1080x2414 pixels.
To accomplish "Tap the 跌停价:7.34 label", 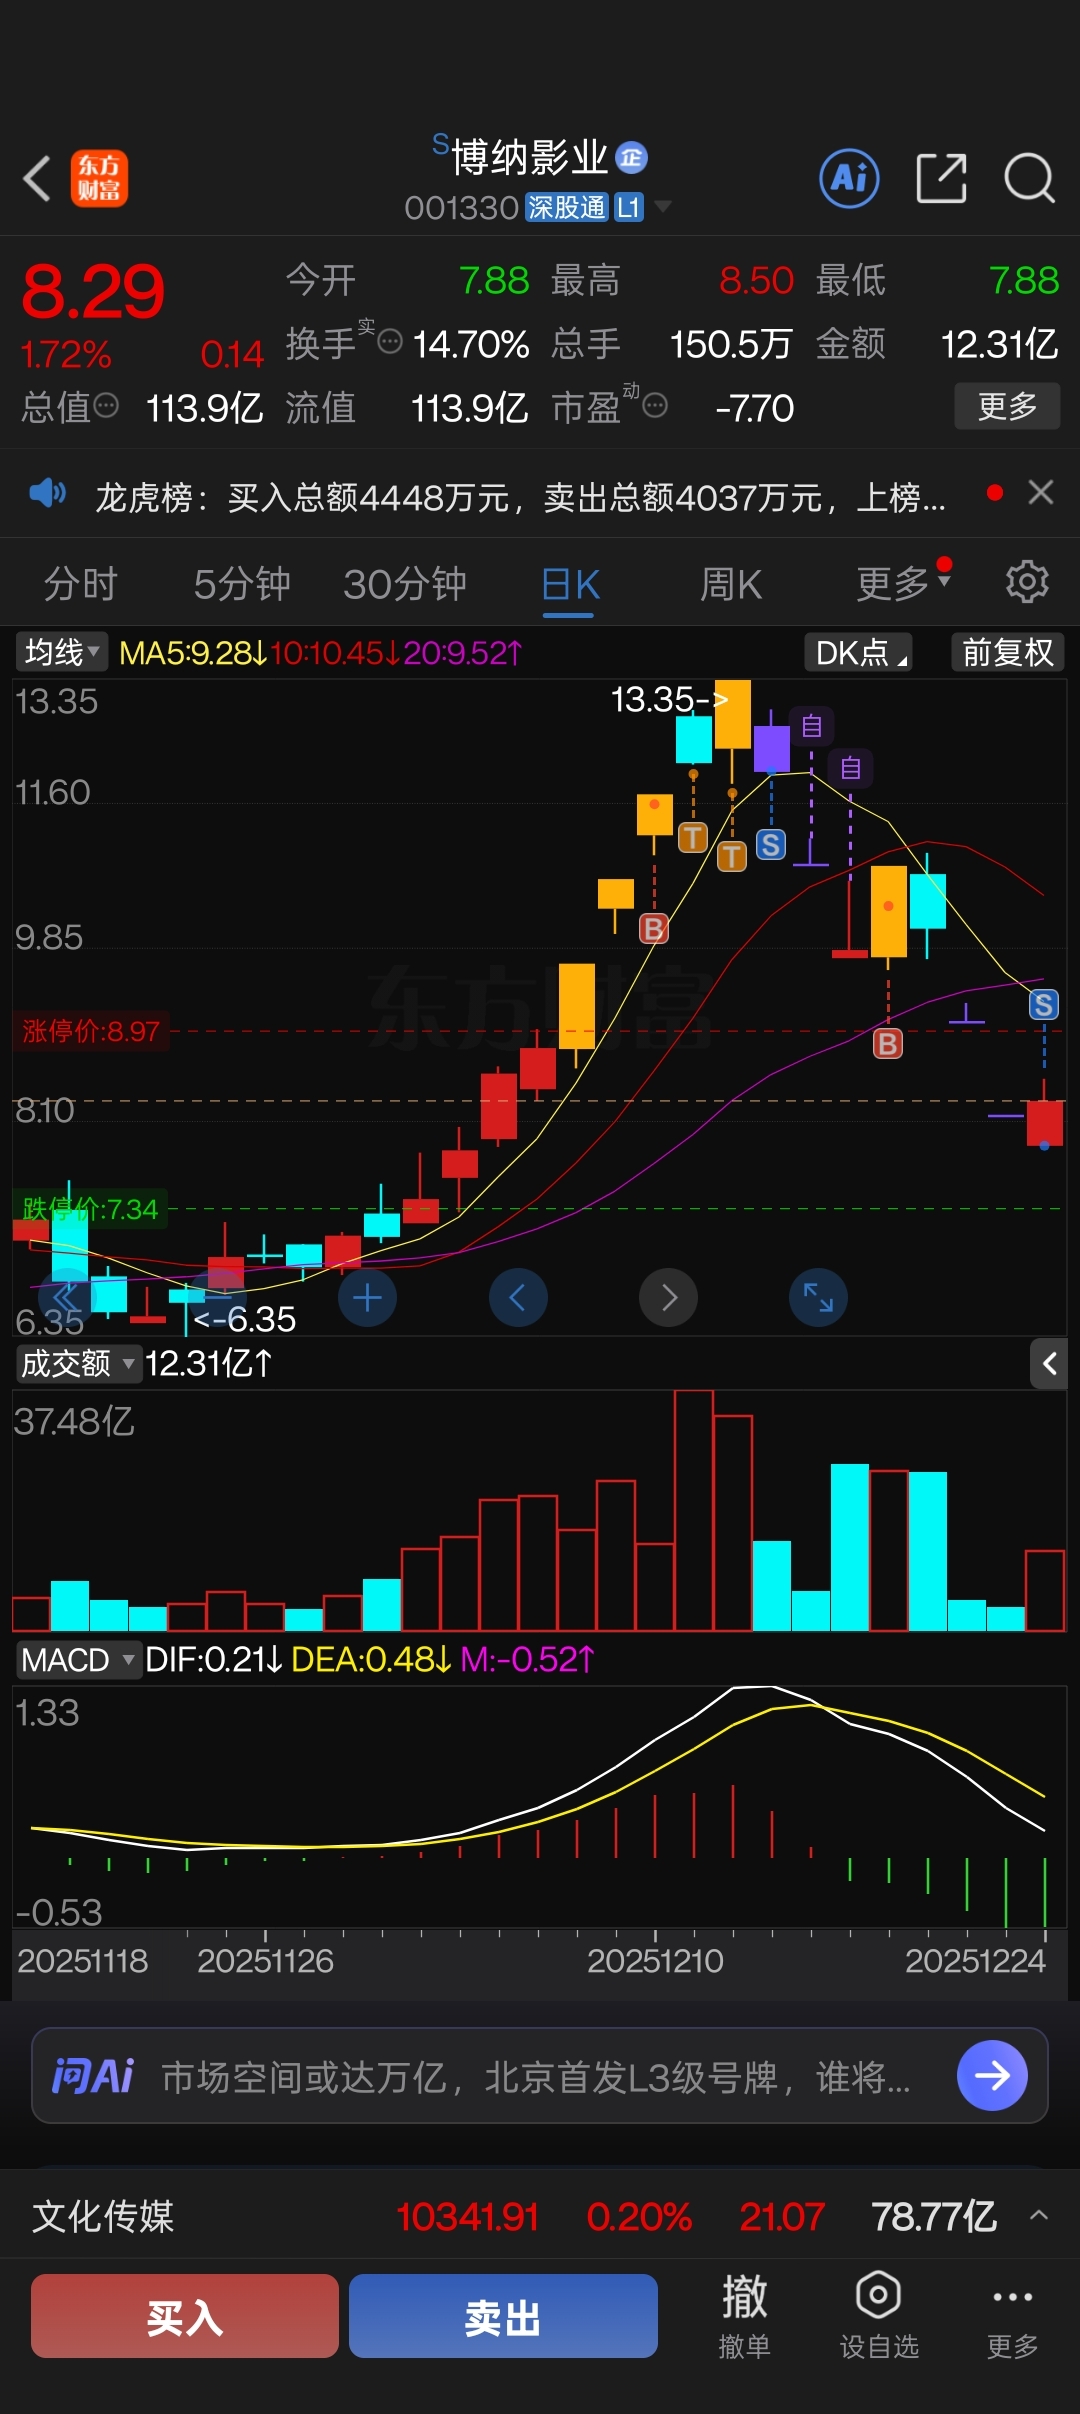I will (90, 1209).
